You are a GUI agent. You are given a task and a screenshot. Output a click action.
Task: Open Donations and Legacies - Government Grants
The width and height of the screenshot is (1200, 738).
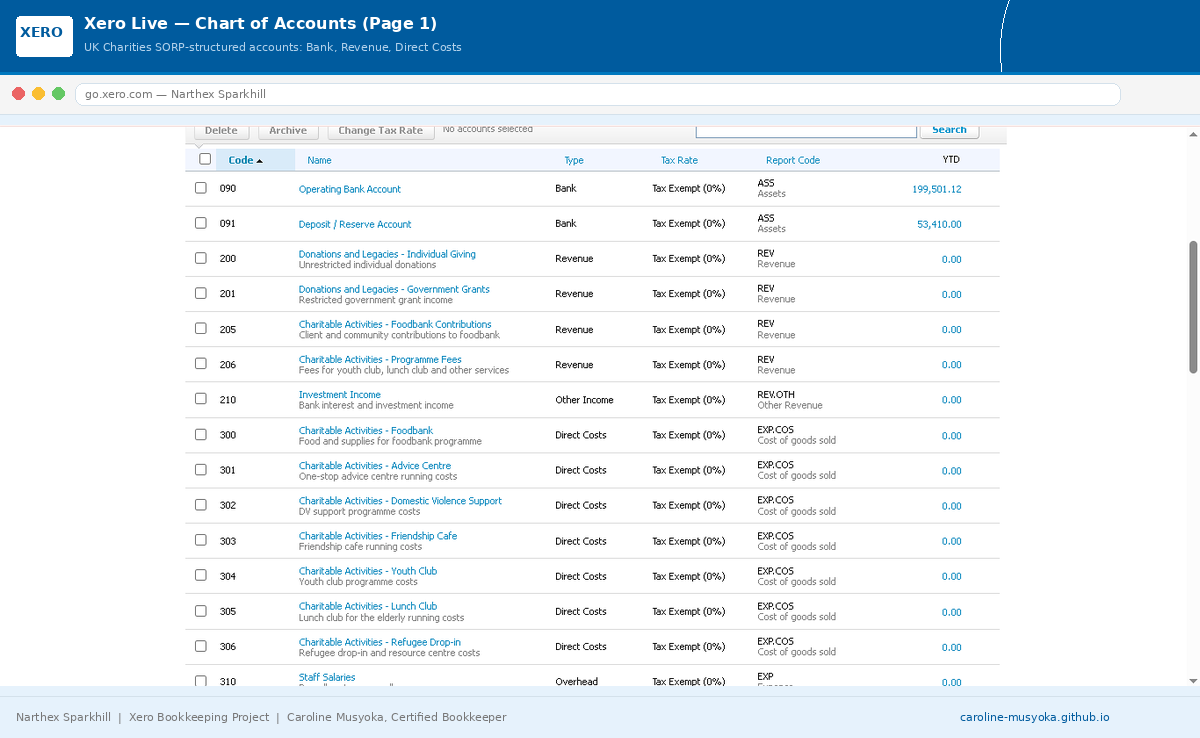pyautogui.click(x=394, y=289)
